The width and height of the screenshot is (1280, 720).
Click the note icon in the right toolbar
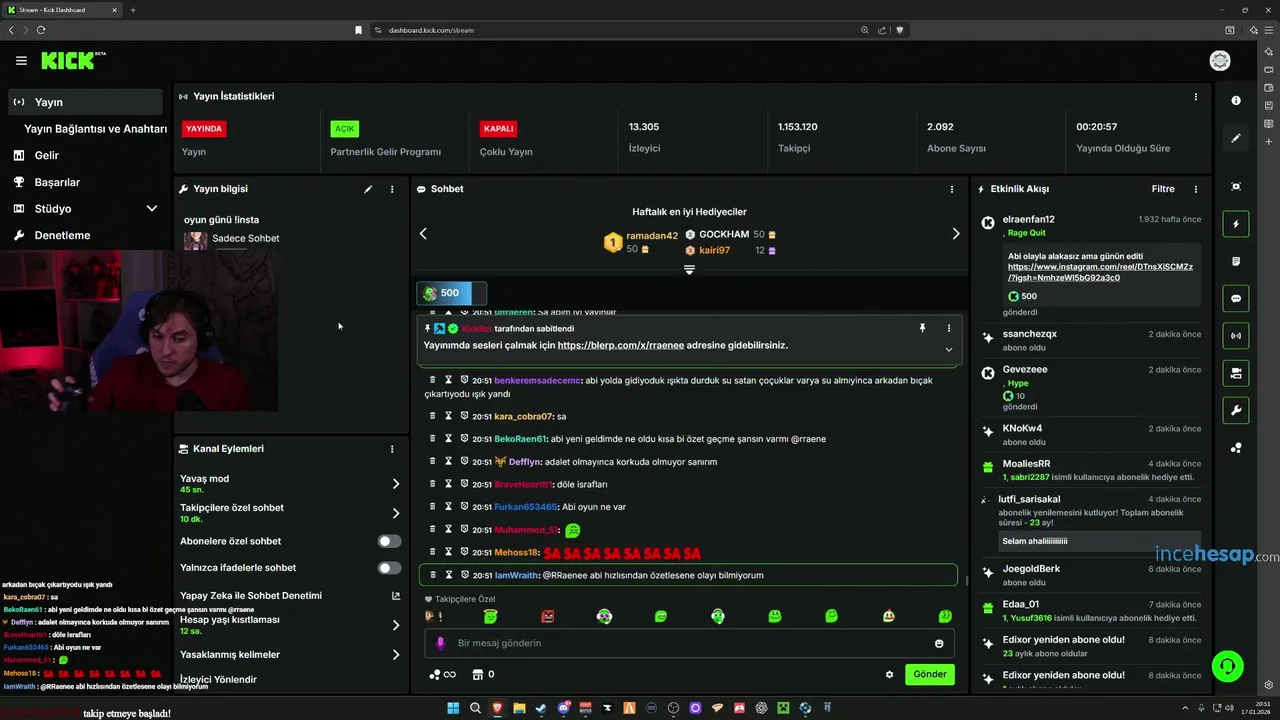[1236, 261]
